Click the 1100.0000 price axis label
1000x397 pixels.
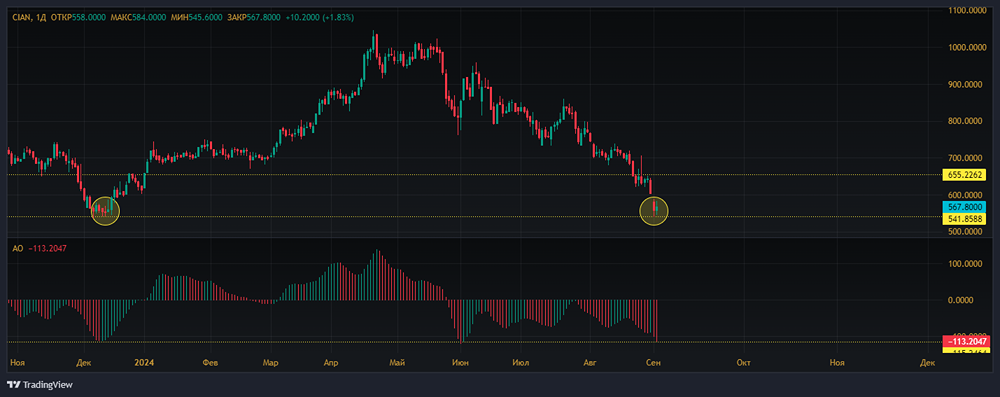[966, 10]
